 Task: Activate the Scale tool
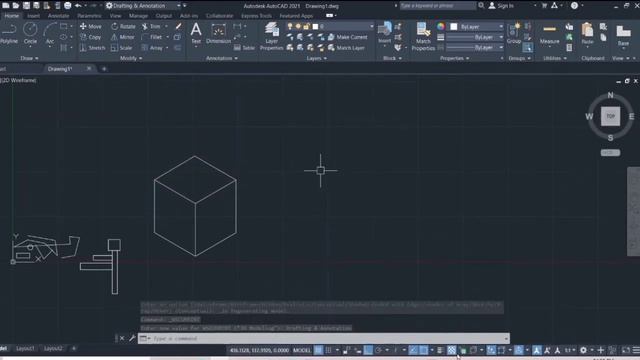[x=122, y=48]
